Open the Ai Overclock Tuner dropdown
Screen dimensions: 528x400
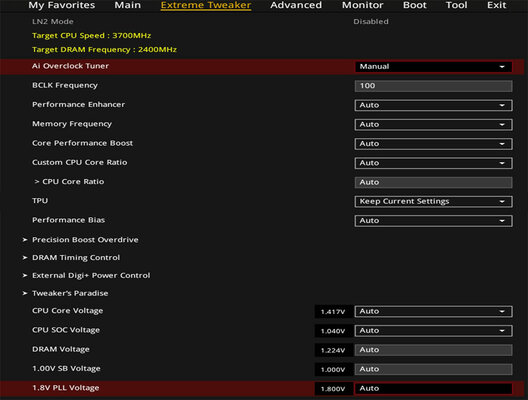pyautogui.click(x=433, y=67)
